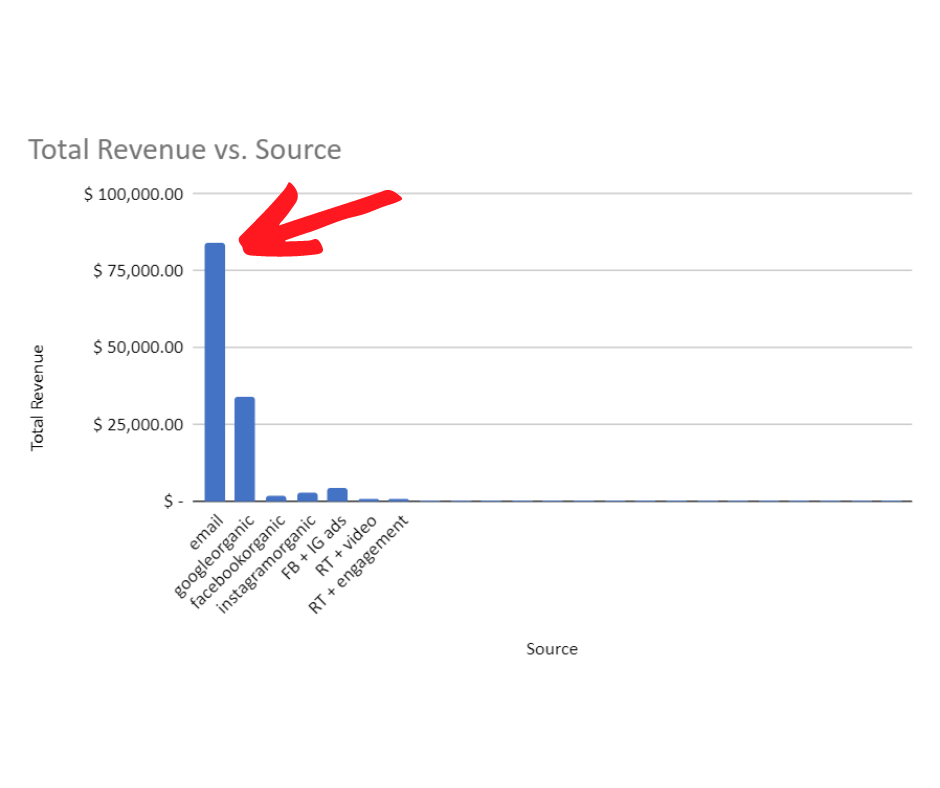Select the tall blue email bar
Screen dimensions: 940x788
[215, 372]
